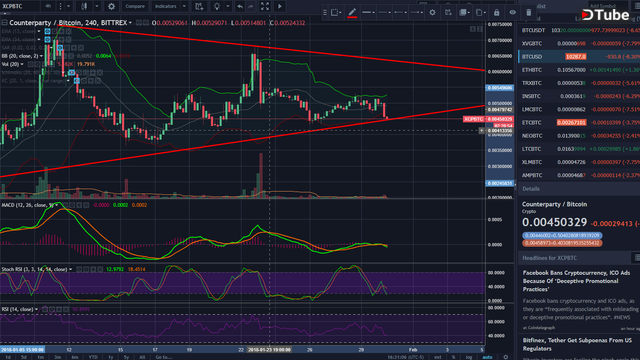Add alert on trend line icon
The image size is (640, 360).
point(448,13)
